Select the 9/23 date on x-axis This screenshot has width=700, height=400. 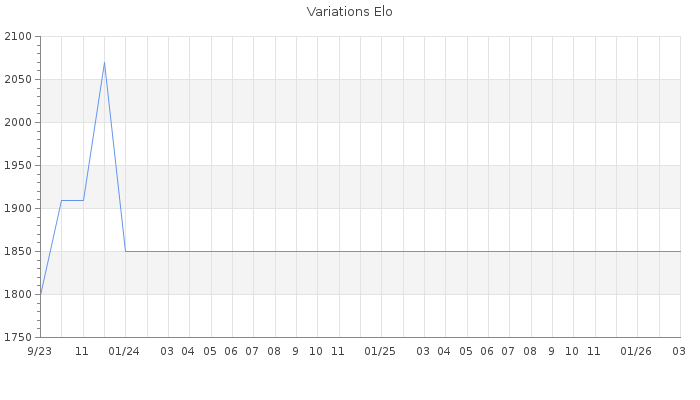(x=40, y=351)
